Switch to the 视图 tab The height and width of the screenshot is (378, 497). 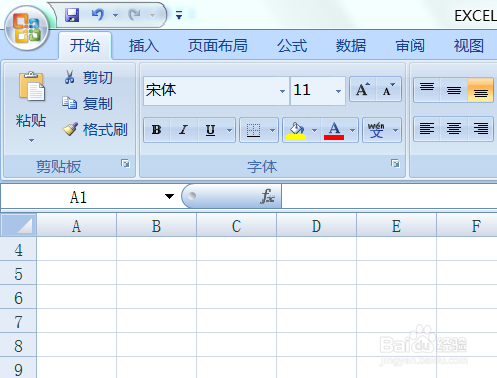click(469, 46)
